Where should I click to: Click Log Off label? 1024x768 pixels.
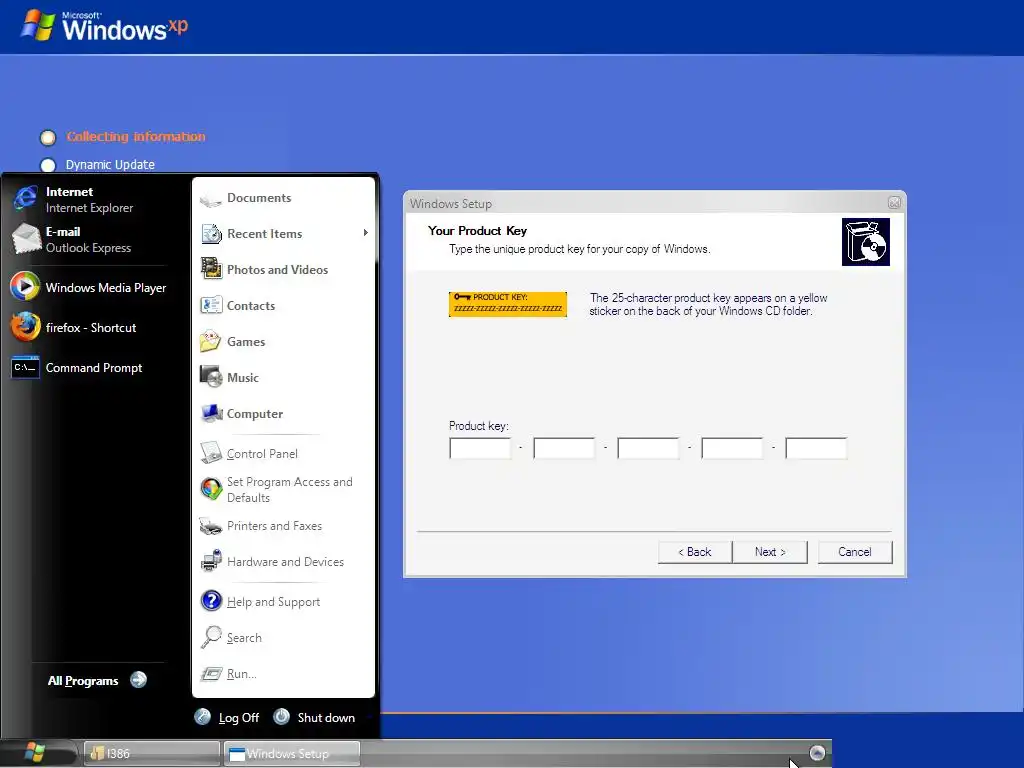(238, 718)
